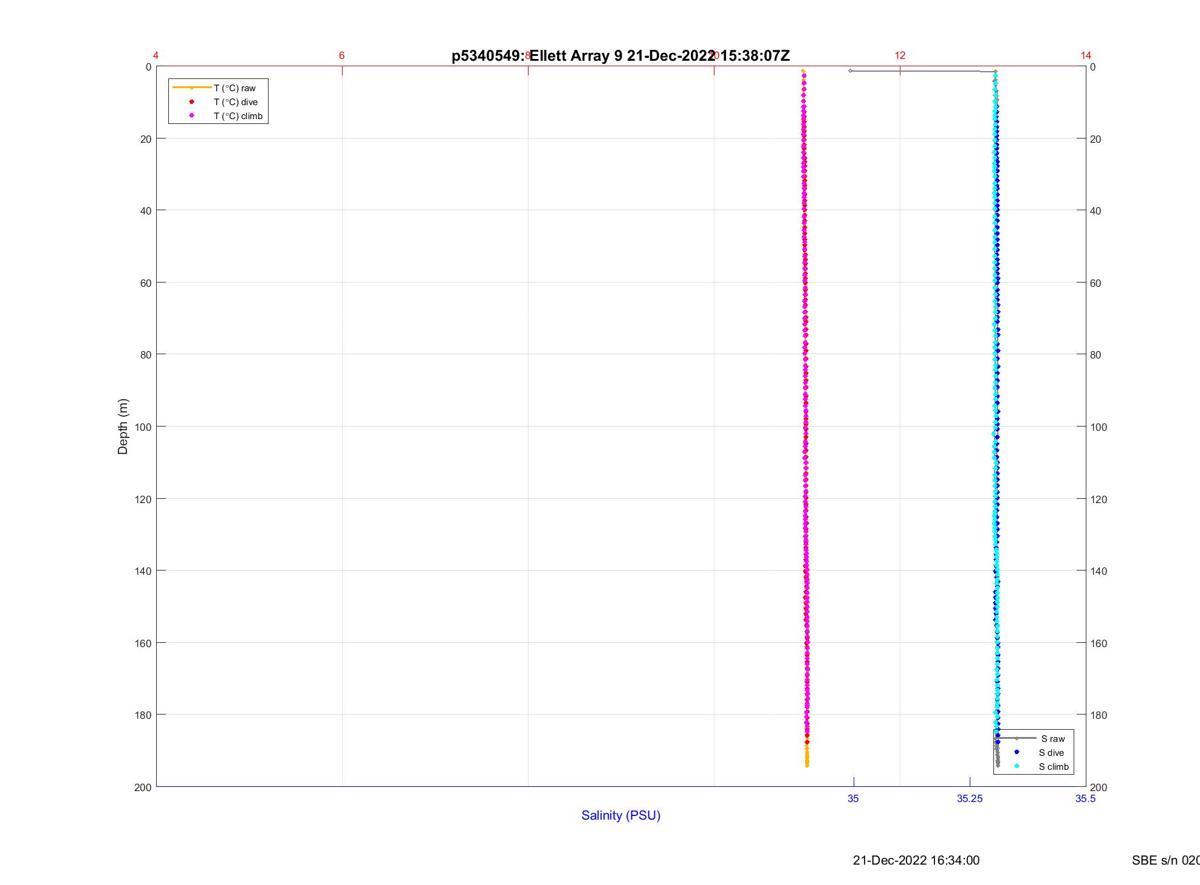Click the 60 tick label on left depth axis

click(146, 283)
